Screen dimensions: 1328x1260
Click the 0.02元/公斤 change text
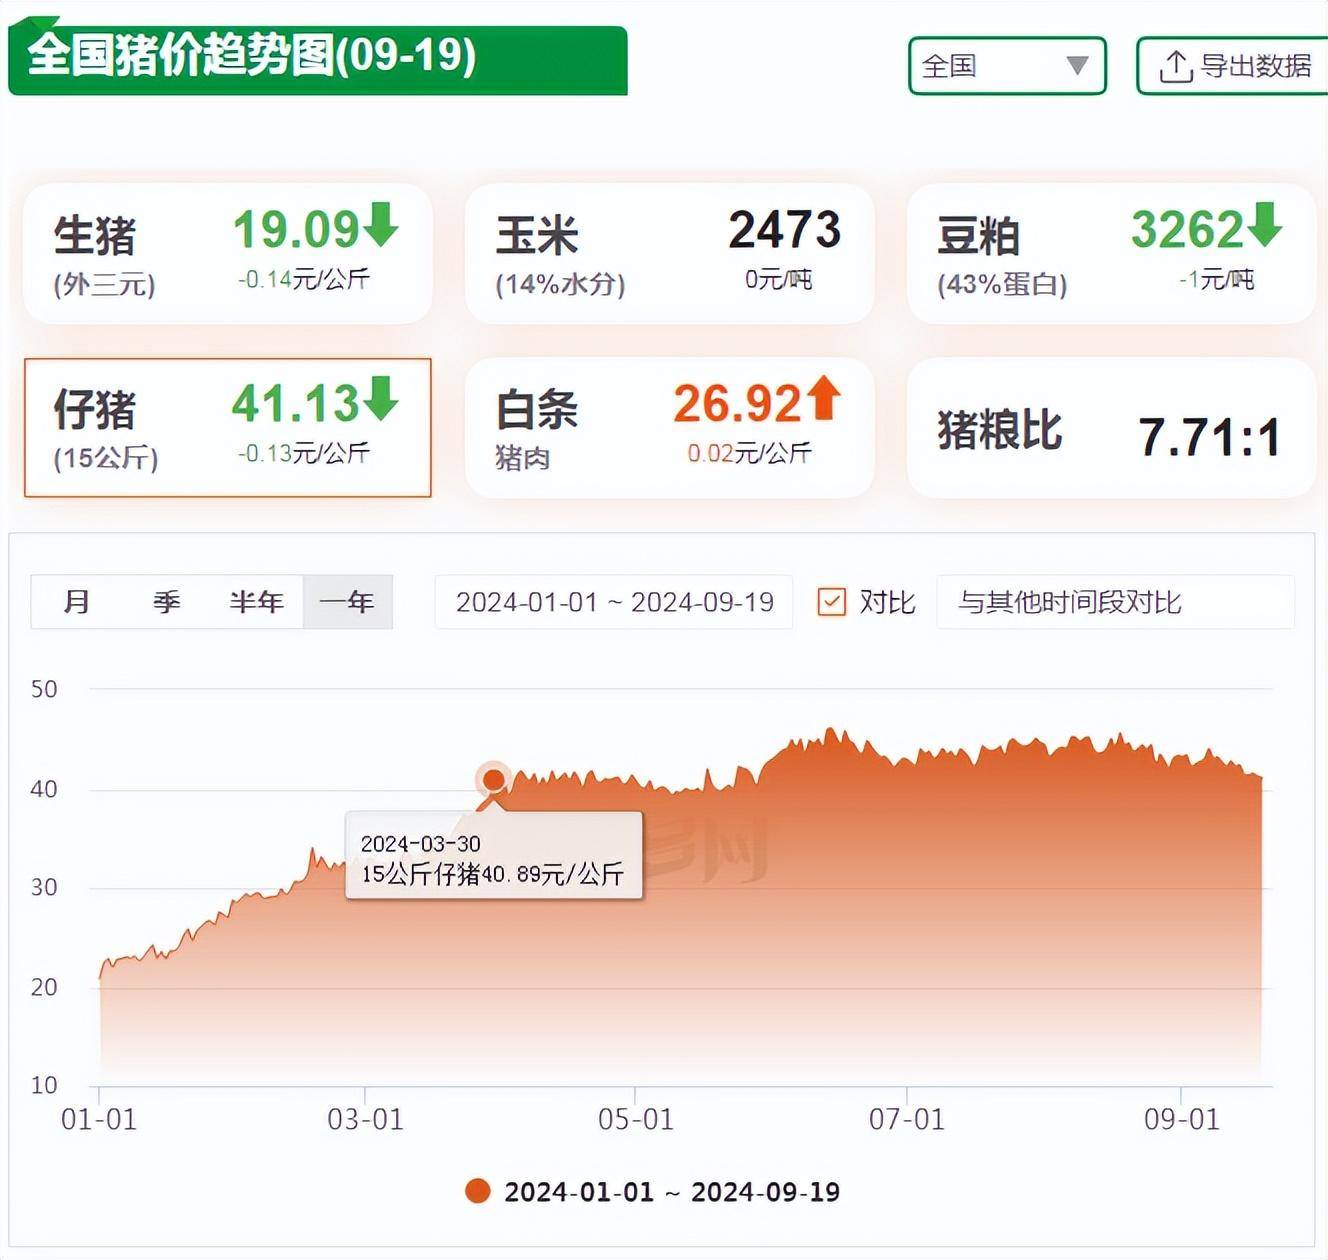[749, 454]
